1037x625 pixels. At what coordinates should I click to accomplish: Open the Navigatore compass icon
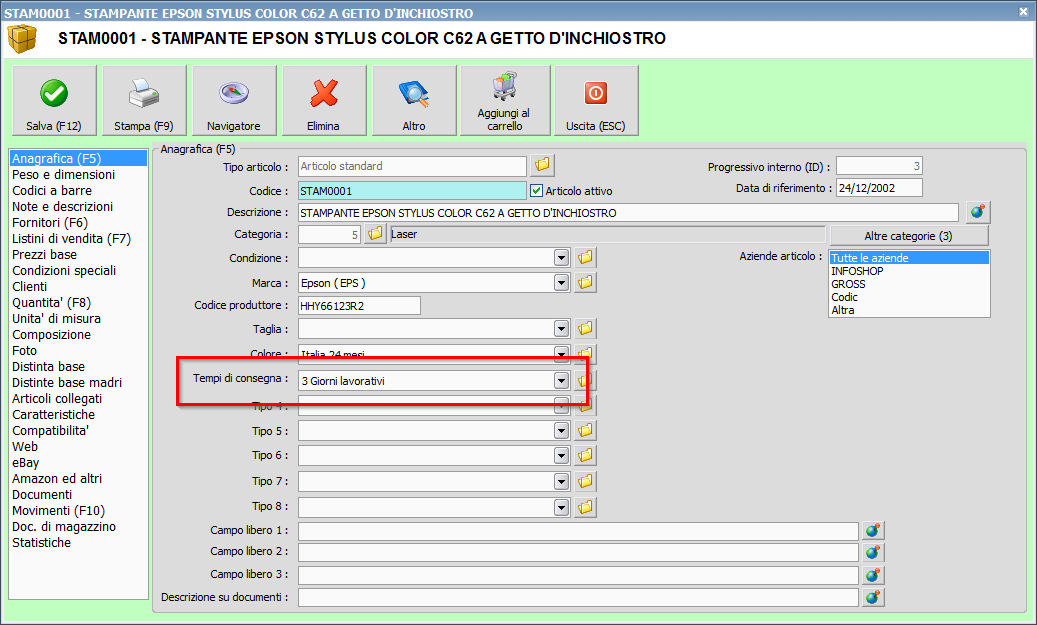234,94
